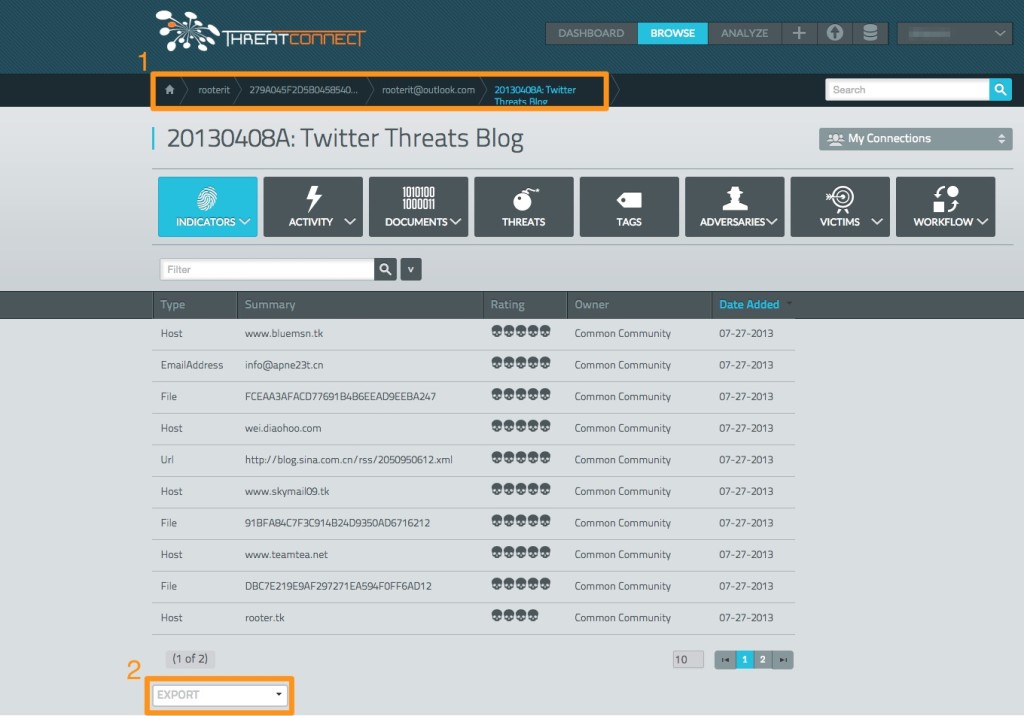Viewport: 1024px width, 716px height.
Task: Focus the Filter input field
Action: tap(267, 269)
